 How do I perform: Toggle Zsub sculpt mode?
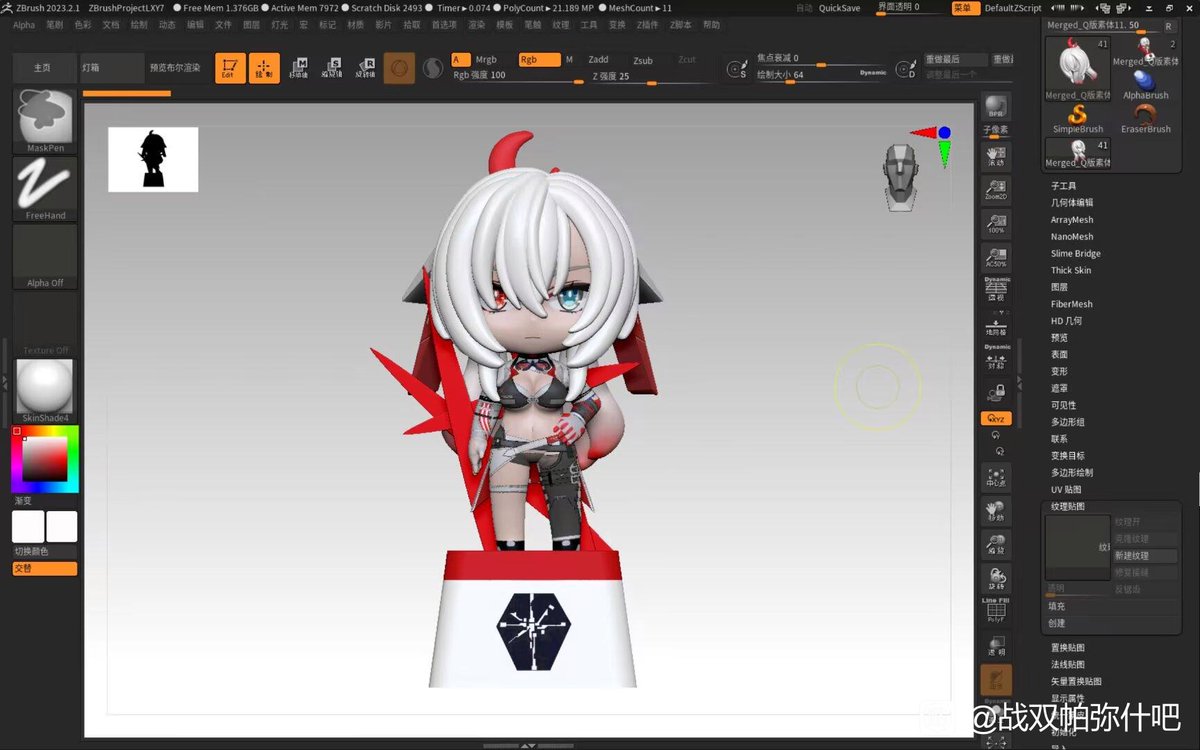coord(643,60)
